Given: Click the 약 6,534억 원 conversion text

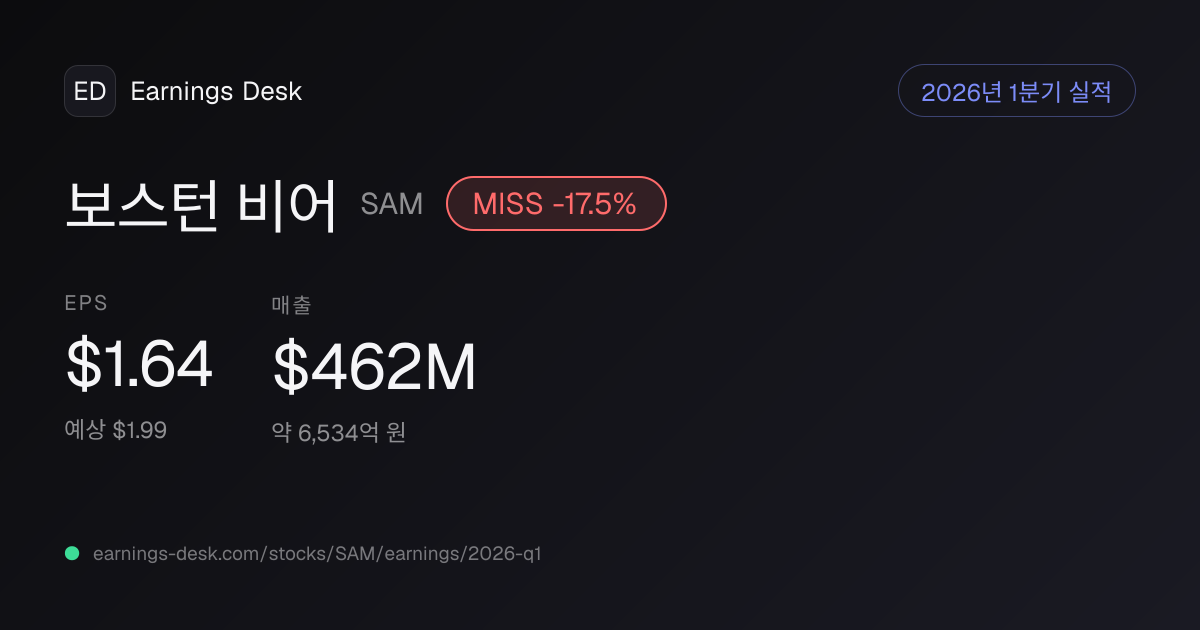Looking at the screenshot, I should (339, 433).
